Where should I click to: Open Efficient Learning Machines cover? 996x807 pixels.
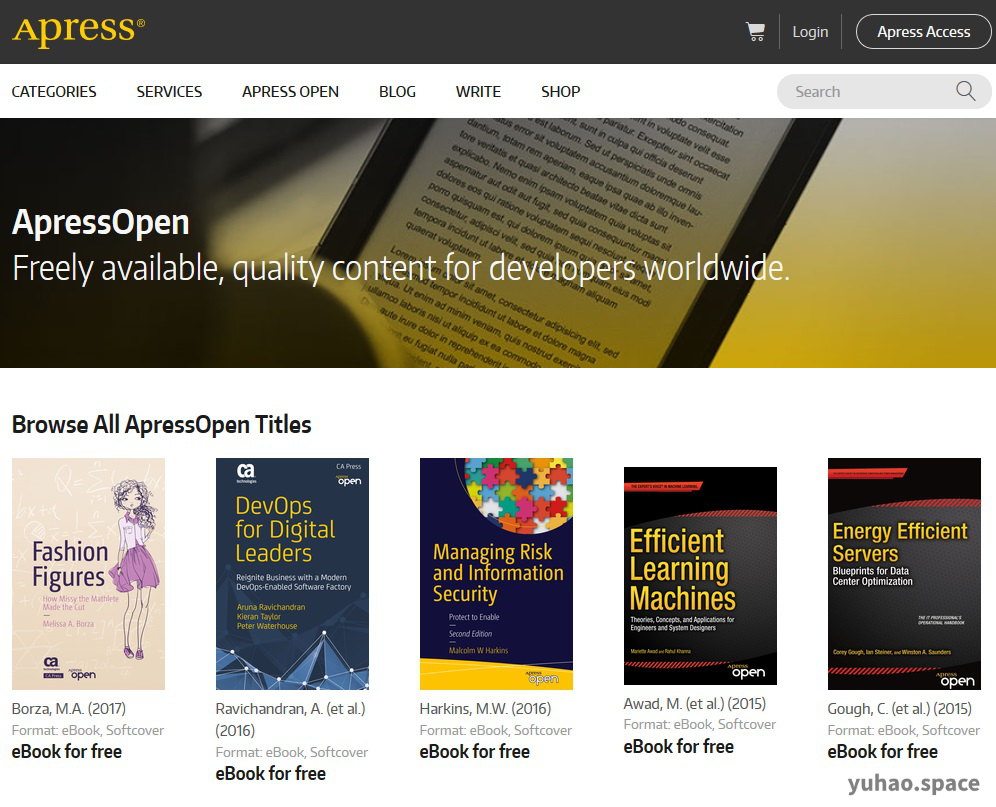tap(700, 576)
